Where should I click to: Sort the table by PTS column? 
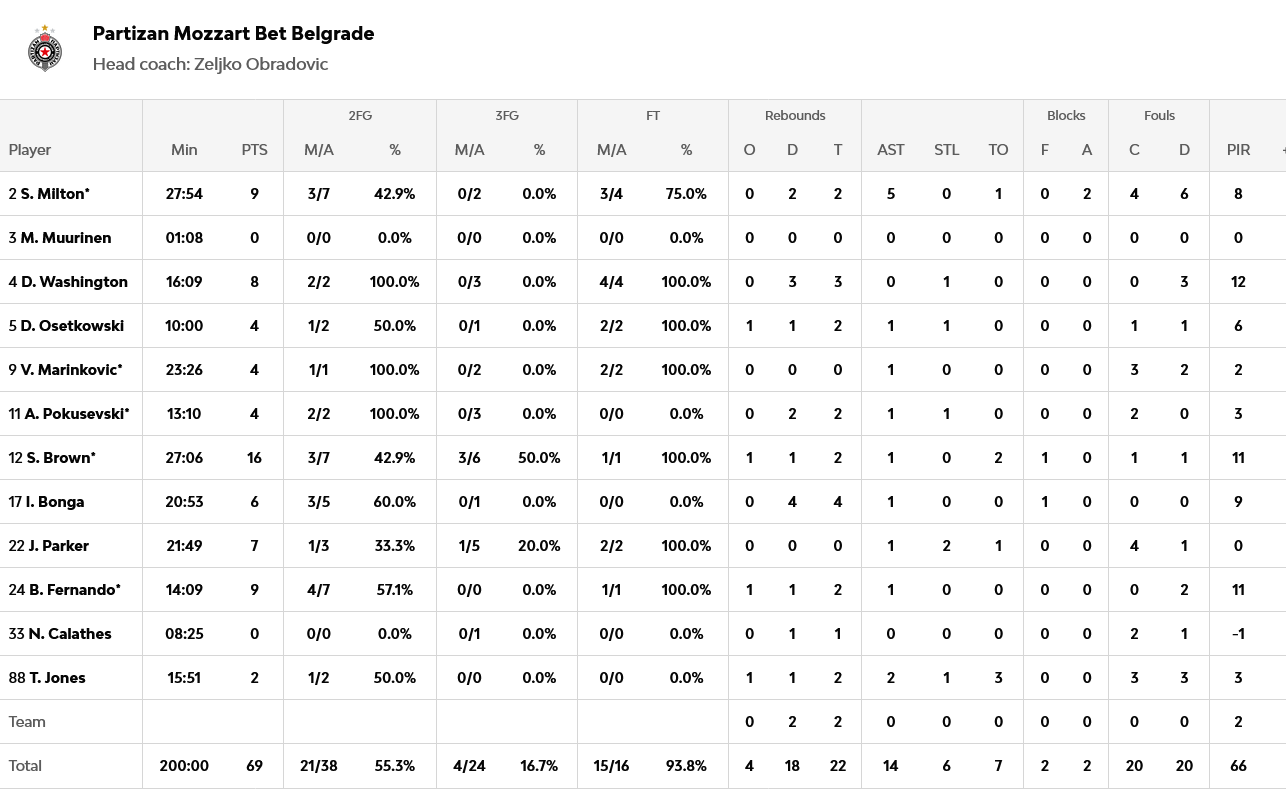tap(254, 150)
